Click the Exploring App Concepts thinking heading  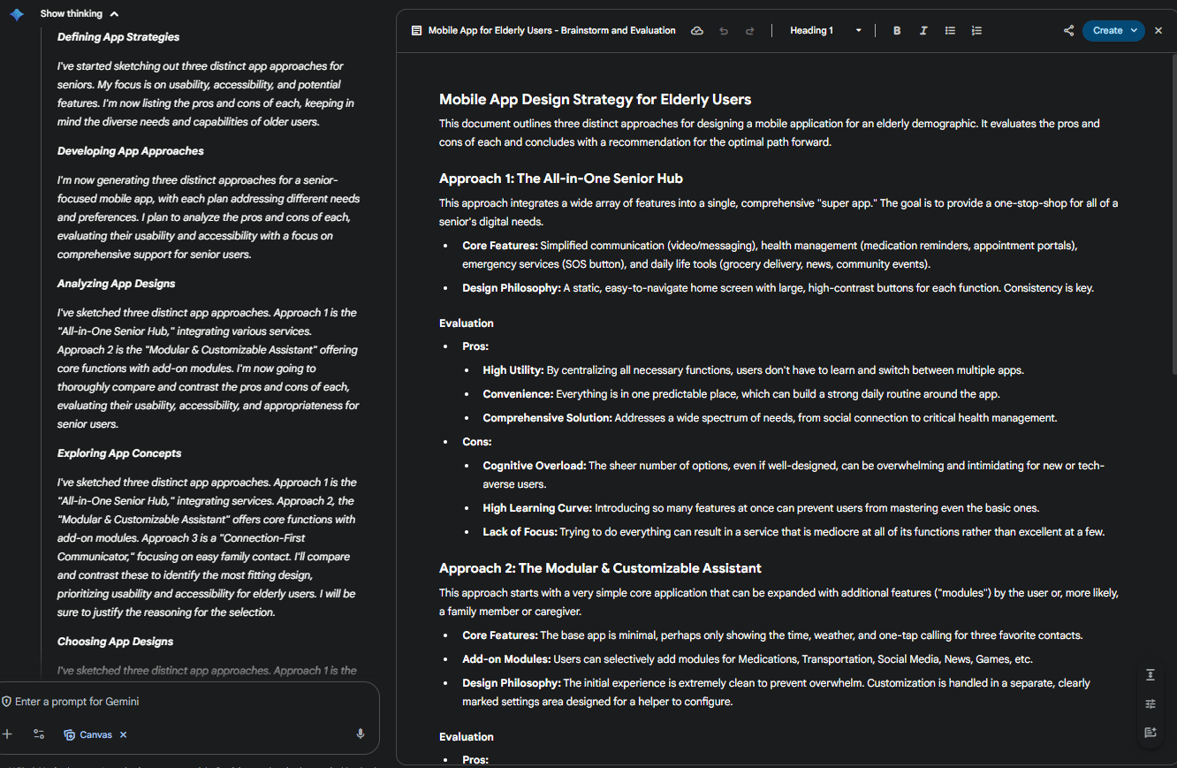tap(119, 453)
